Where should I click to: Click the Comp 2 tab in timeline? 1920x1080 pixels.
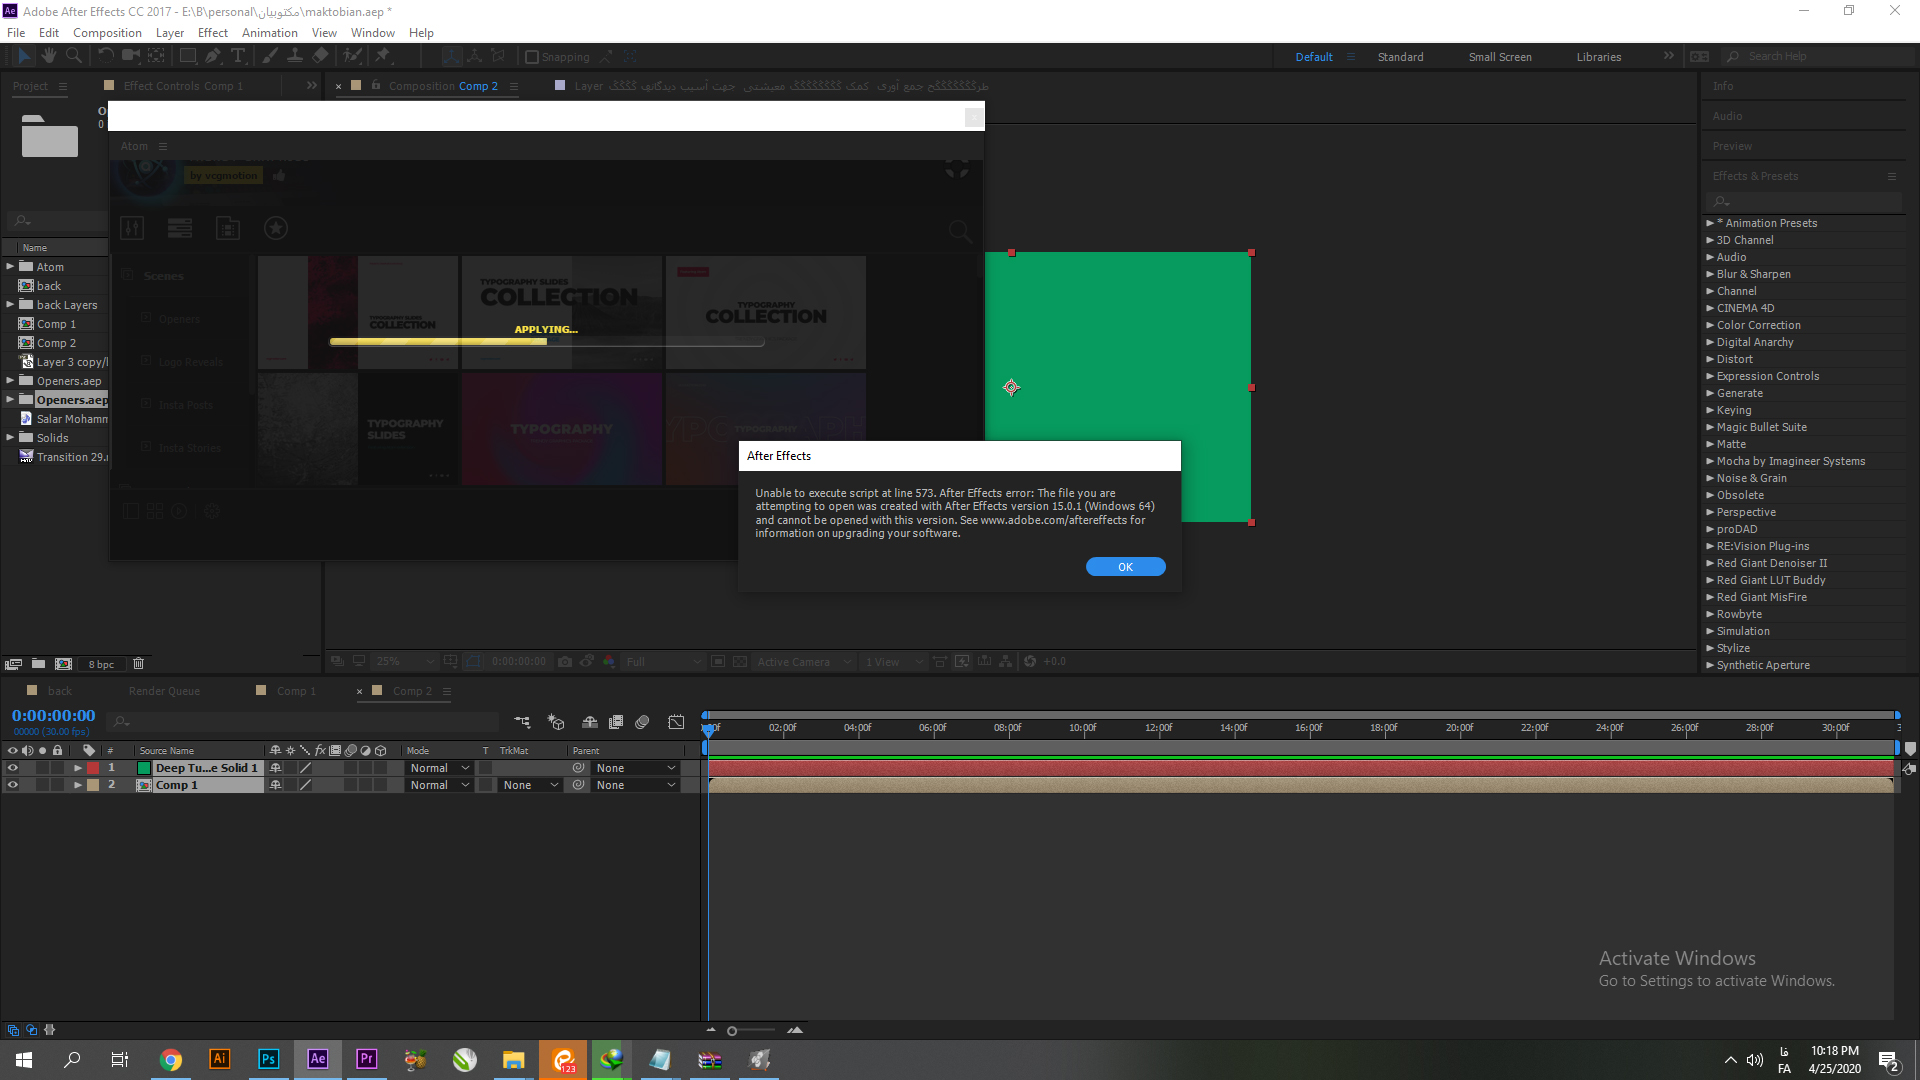click(413, 690)
